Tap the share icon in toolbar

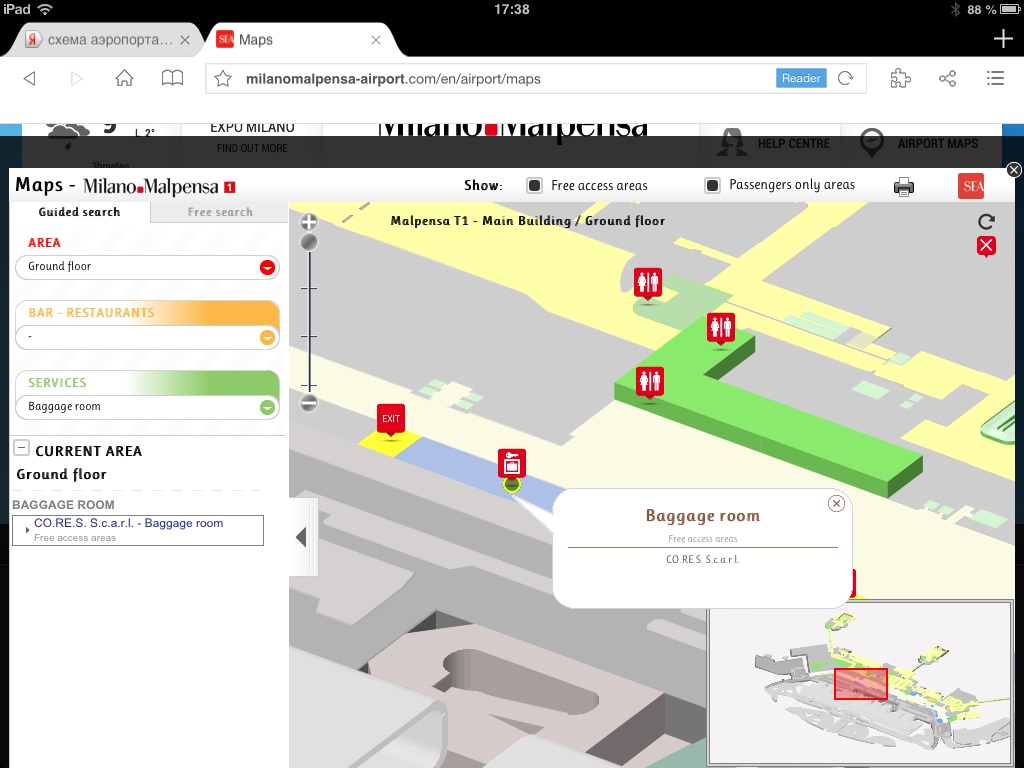(x=948, y=78)
